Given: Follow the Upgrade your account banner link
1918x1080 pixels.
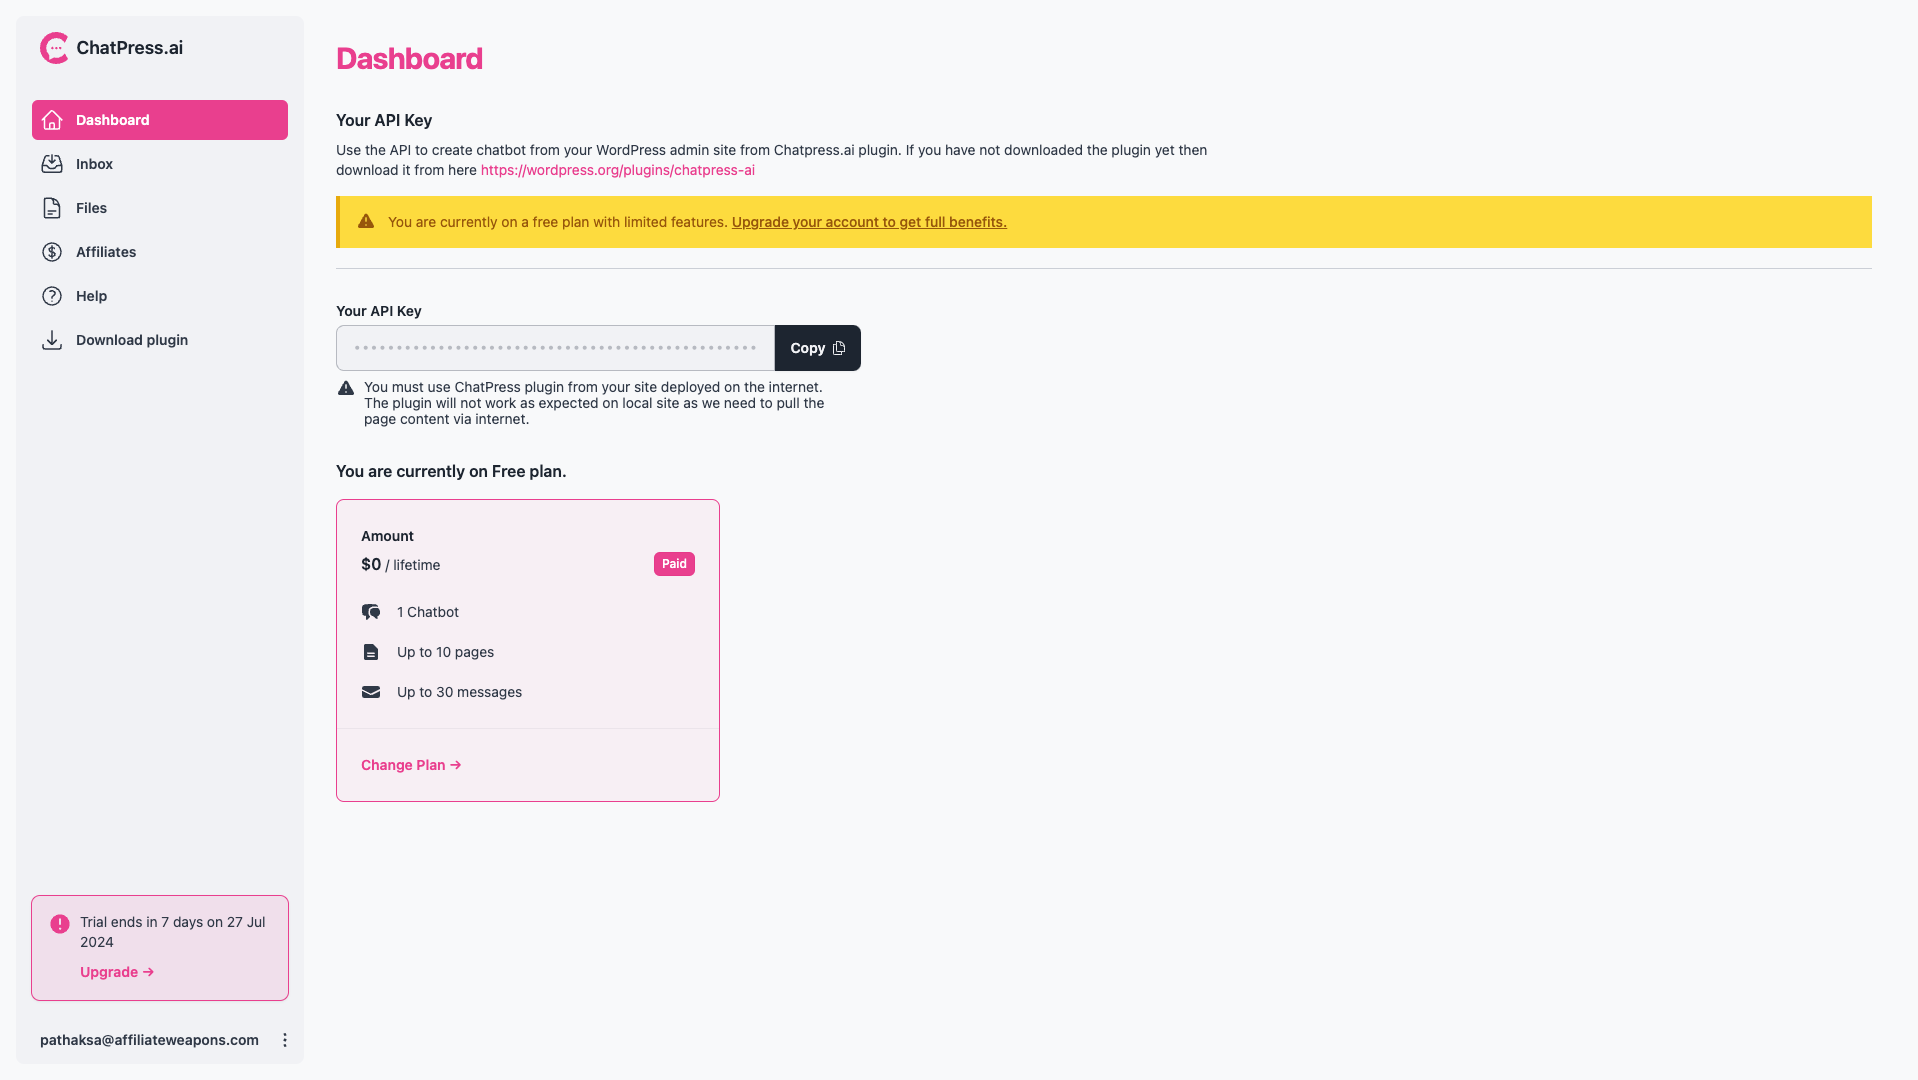Looking at the screenshot, I should (868, 222).
